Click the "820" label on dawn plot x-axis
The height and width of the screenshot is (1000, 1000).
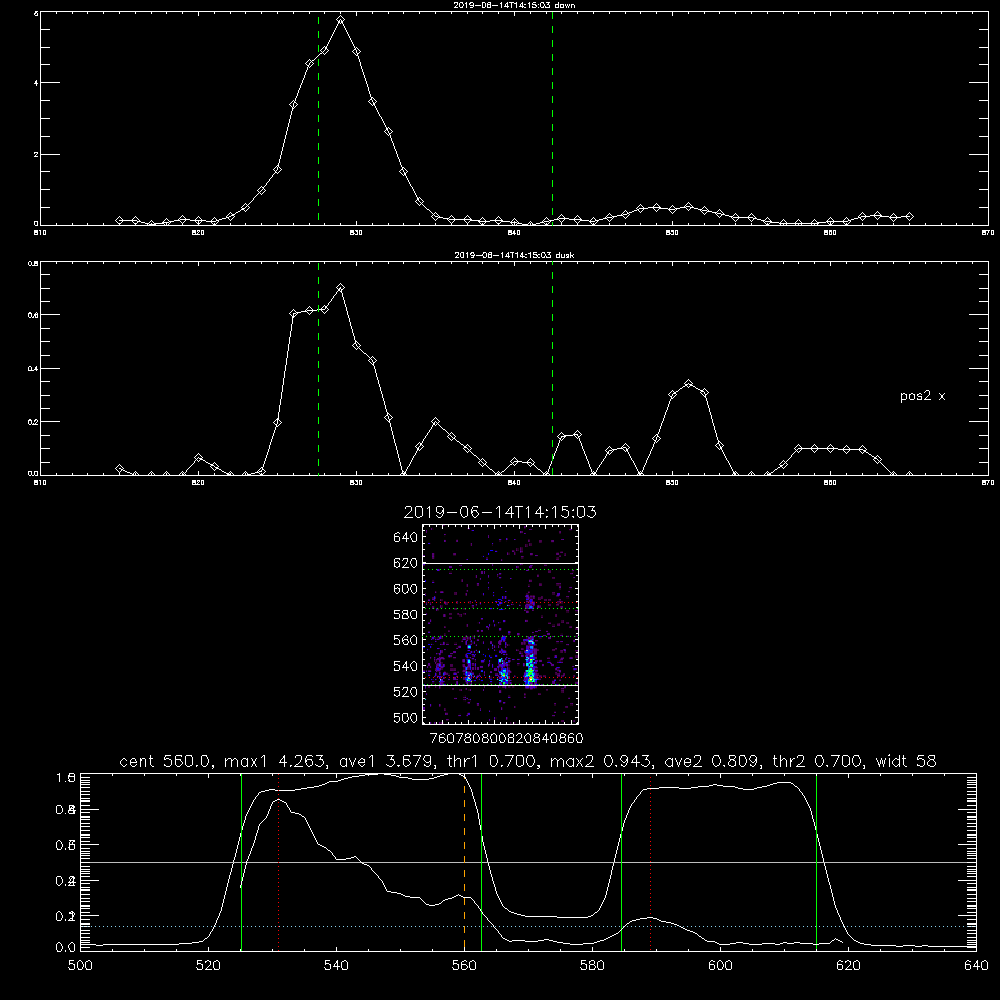click(x=198, y=233)
